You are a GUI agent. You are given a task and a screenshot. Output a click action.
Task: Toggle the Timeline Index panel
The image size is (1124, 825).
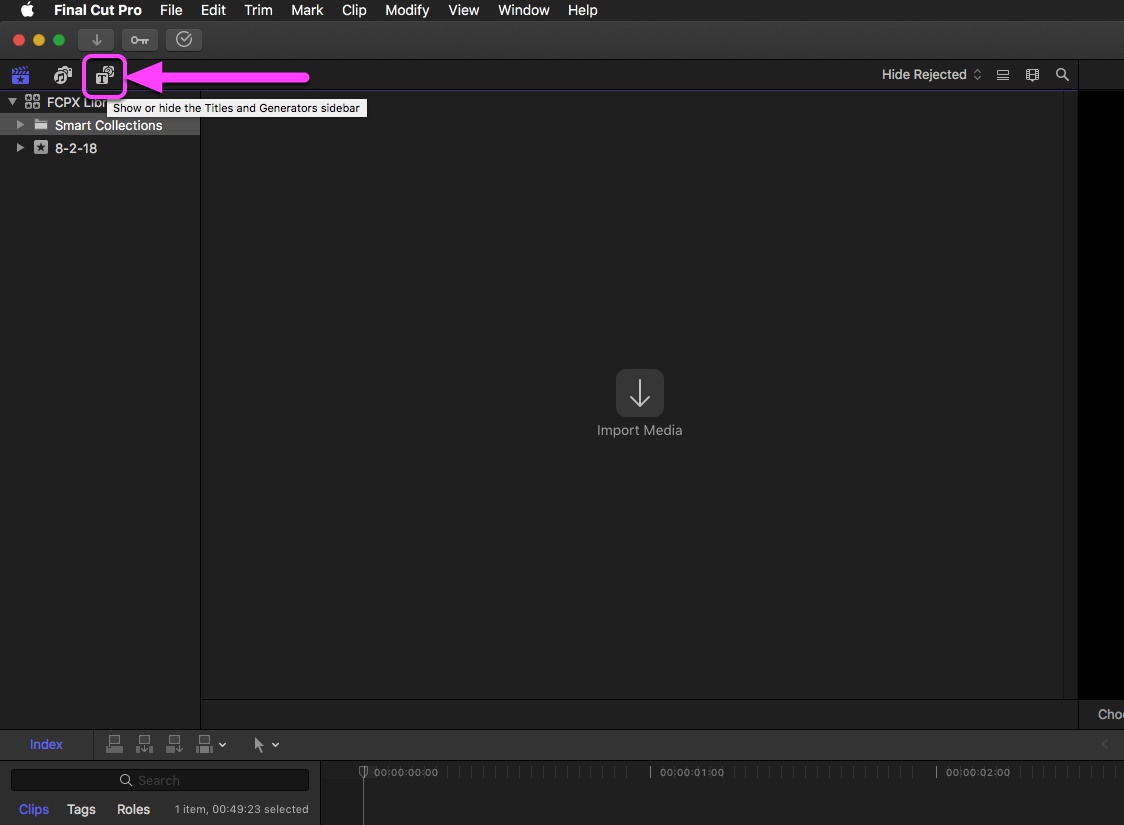(46, 744)
